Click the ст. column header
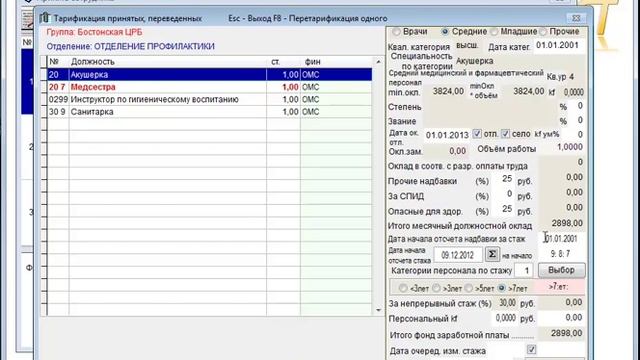The width and height of the screenshot is (640, 360). click(283, 62)
